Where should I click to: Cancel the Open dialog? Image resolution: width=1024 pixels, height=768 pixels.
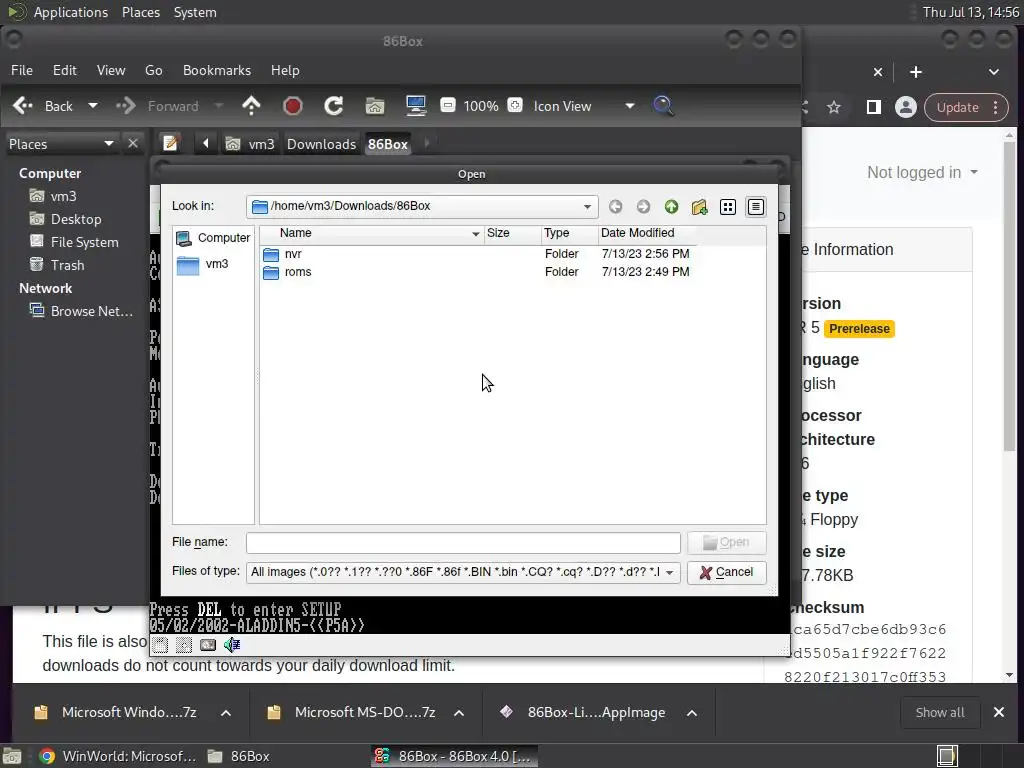click(726, 573)
